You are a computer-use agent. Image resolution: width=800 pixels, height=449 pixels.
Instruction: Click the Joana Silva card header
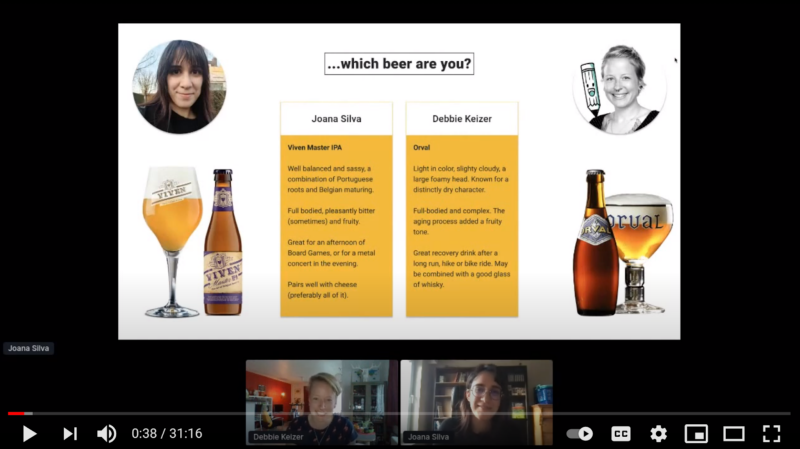[336, 118]
